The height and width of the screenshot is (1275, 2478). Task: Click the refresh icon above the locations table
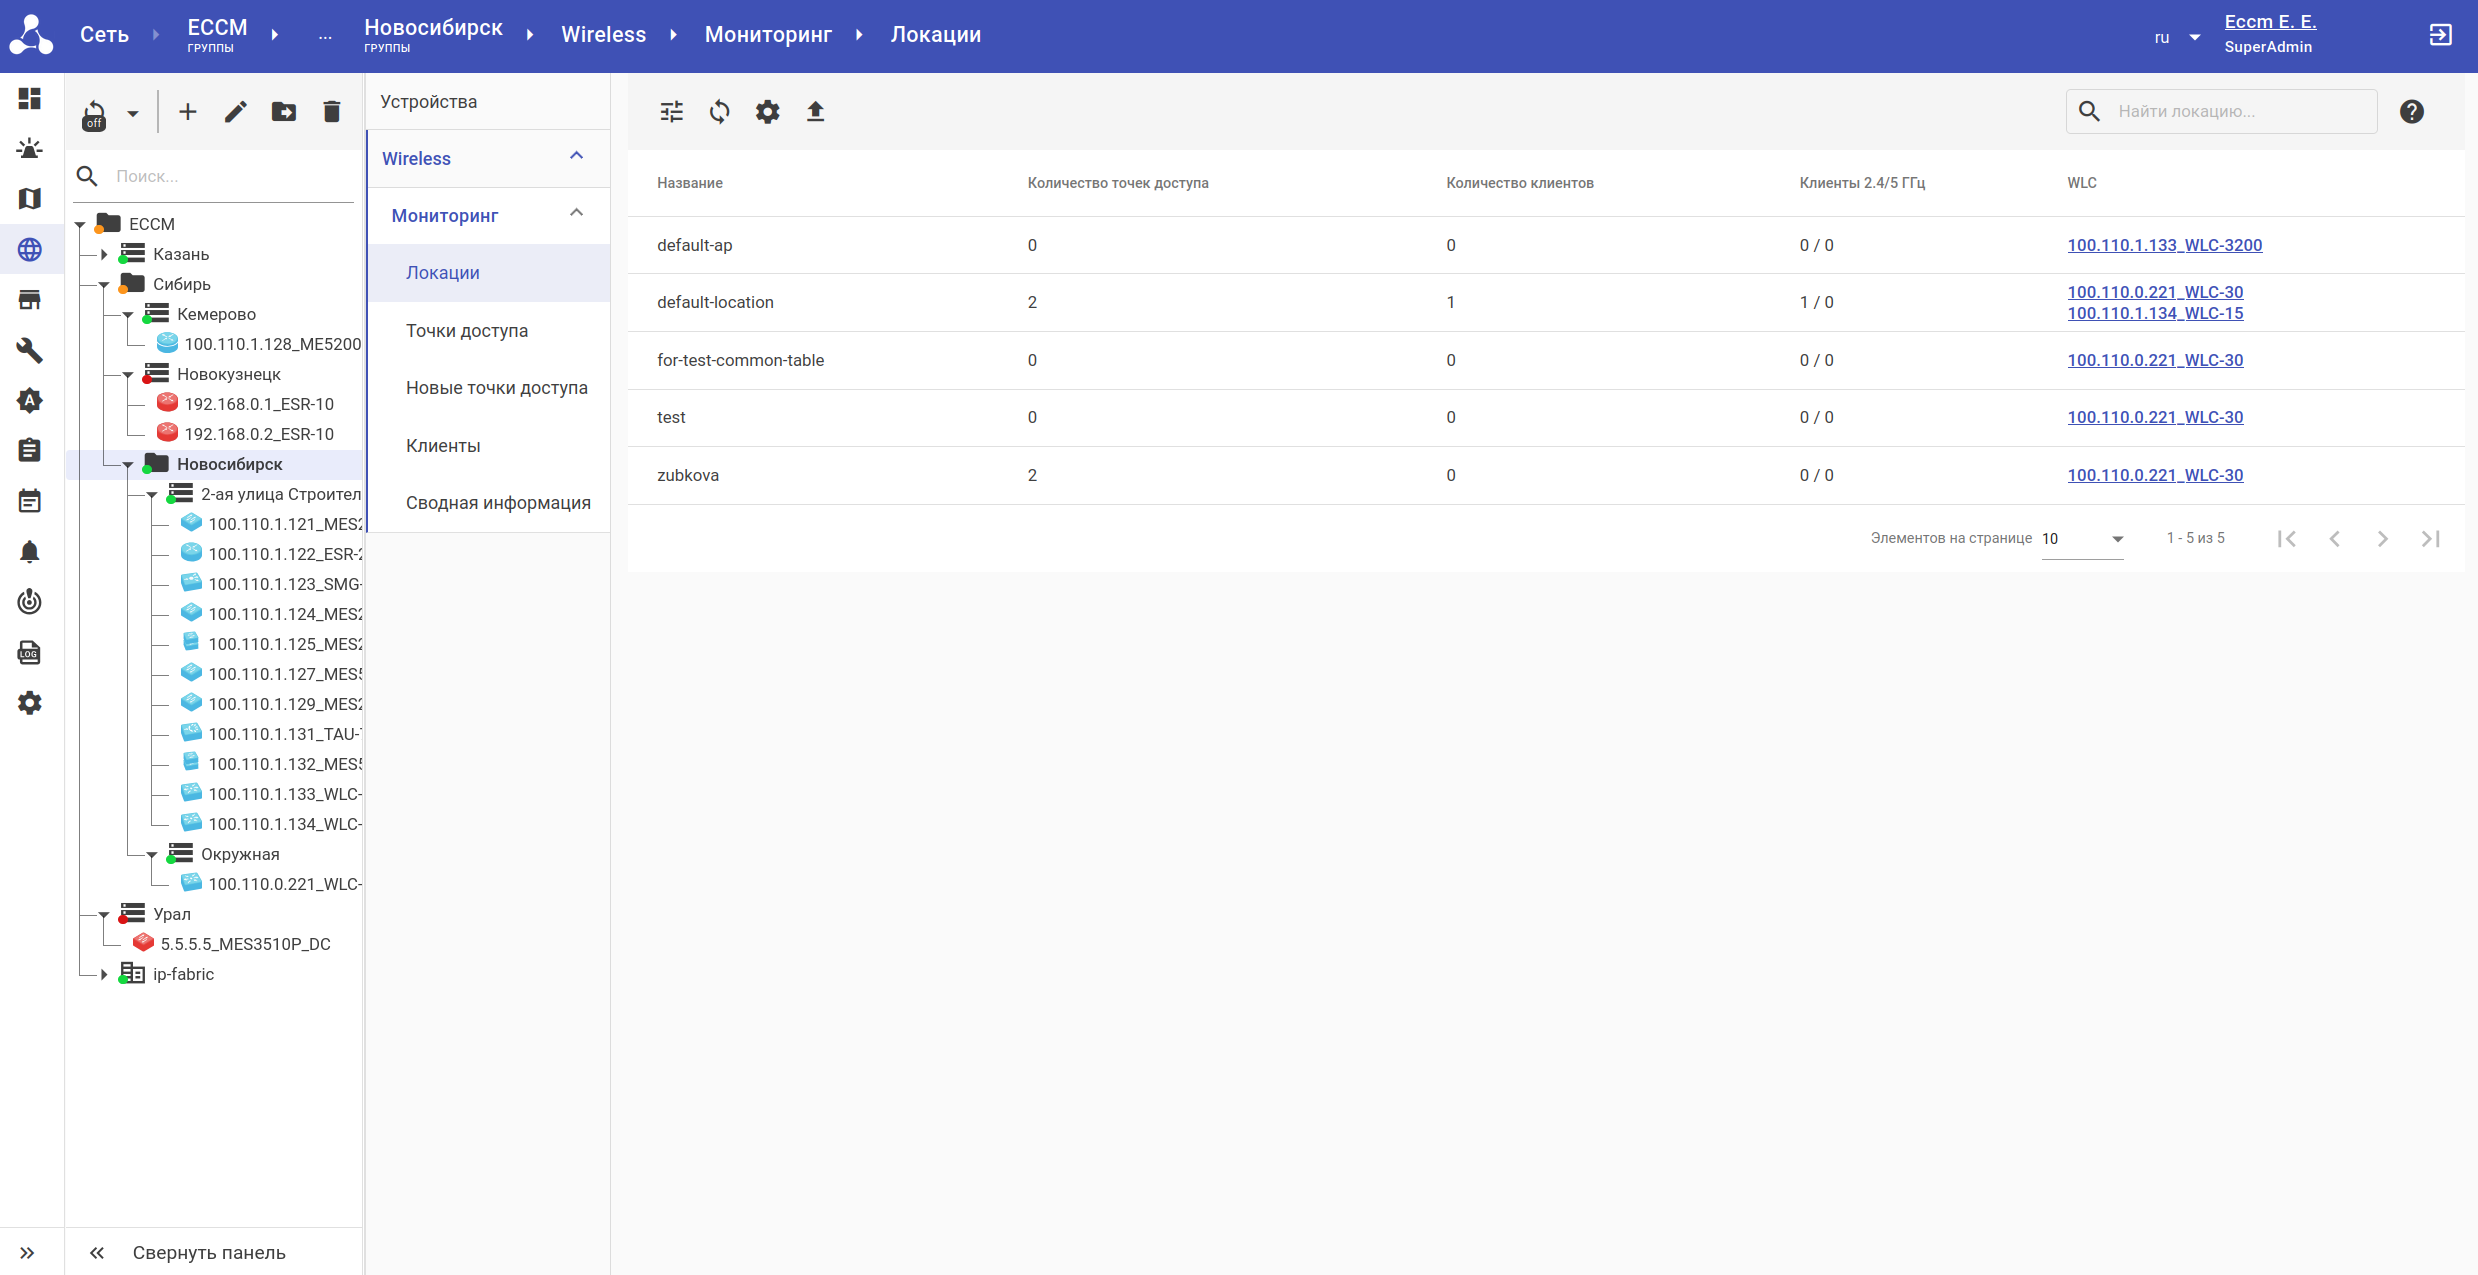coord(719,112)
